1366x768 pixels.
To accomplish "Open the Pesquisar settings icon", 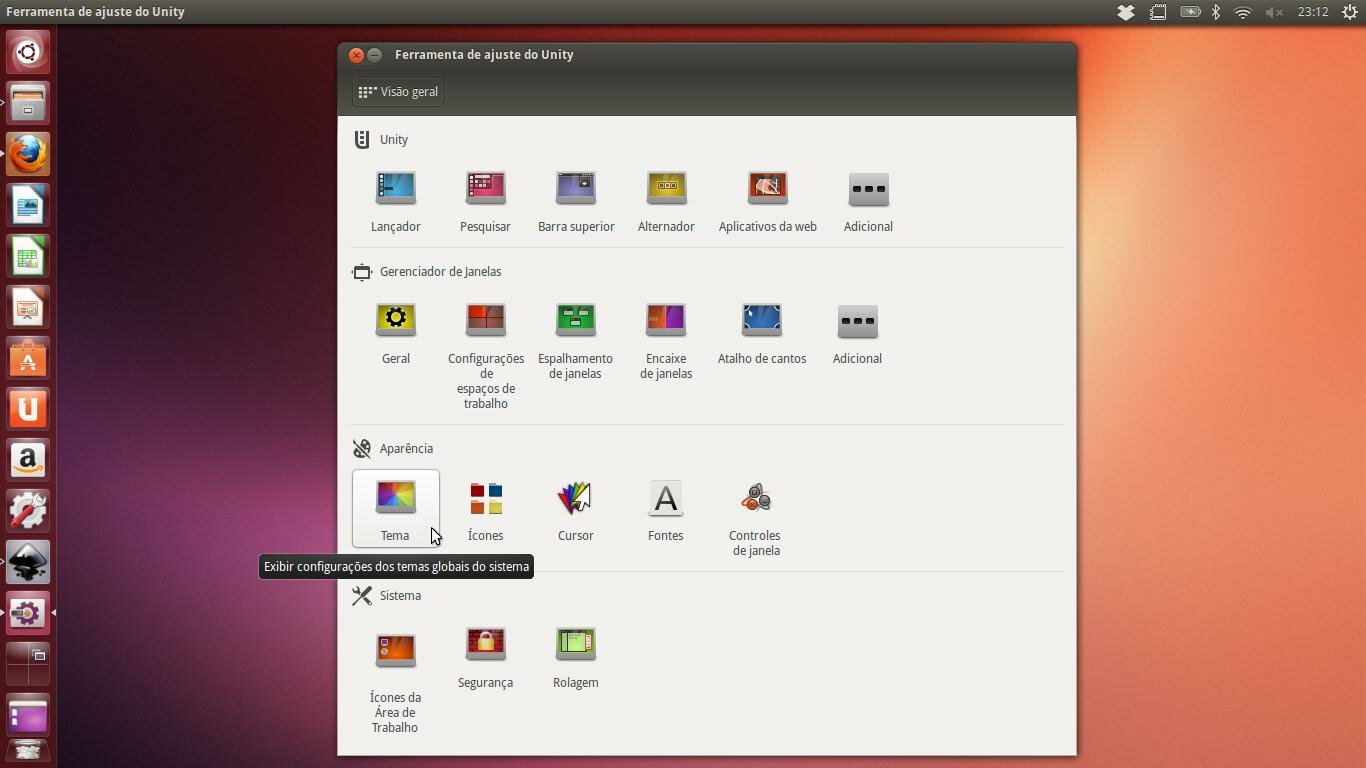I will click(486, 188).
